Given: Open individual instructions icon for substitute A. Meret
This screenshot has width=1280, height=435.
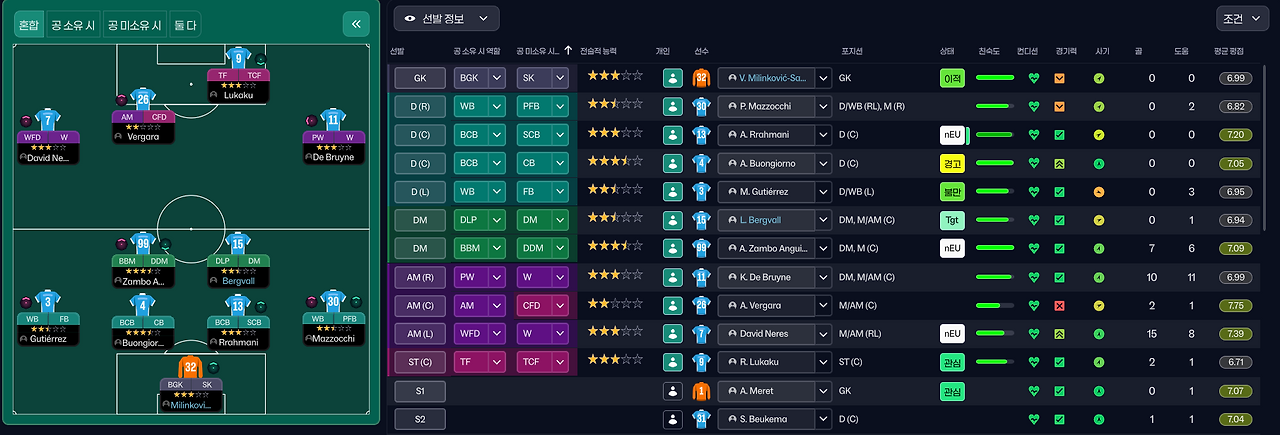Looking at the screenshot, I should (x=672, y=390).
